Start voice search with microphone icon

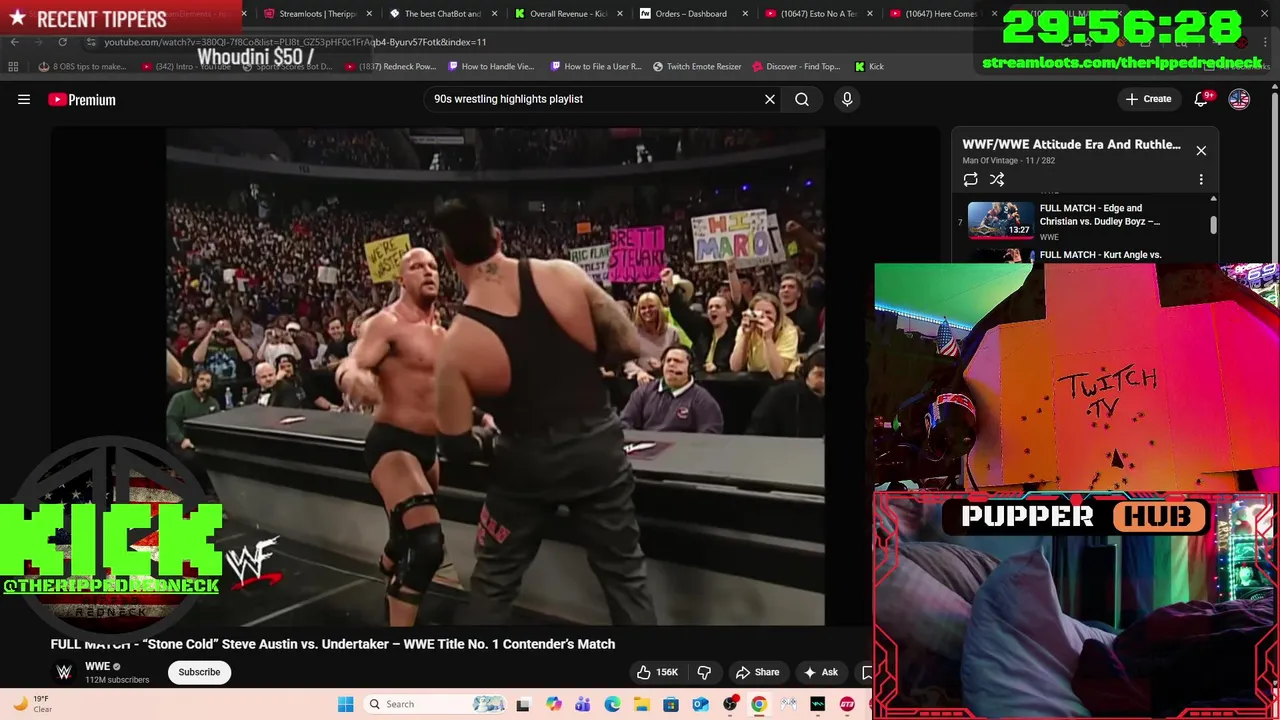coord(847,99)
